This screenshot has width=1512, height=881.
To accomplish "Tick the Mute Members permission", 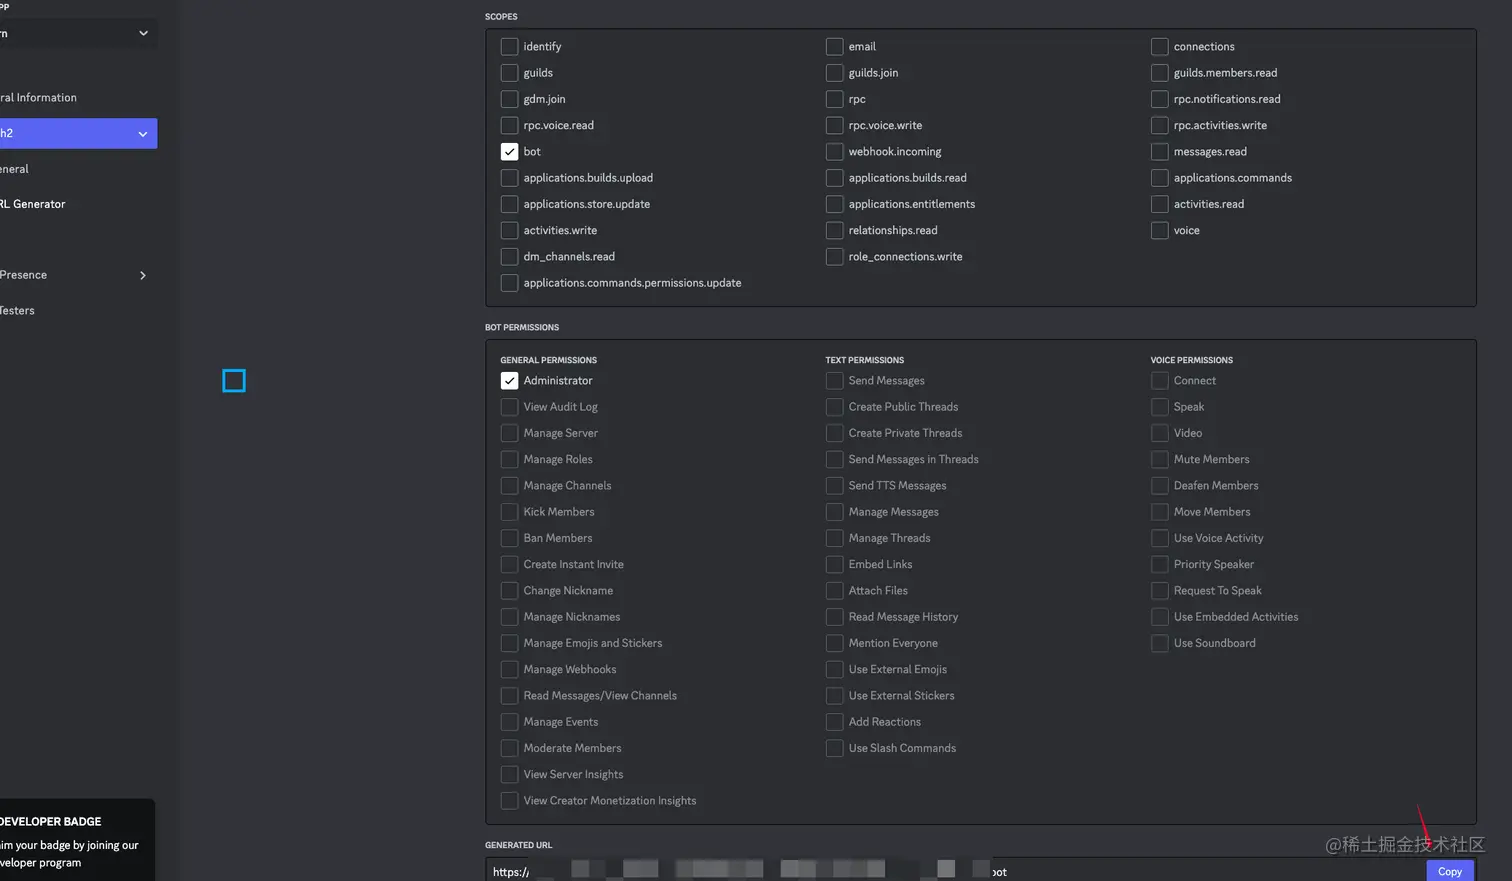I will pos(1160,460).
